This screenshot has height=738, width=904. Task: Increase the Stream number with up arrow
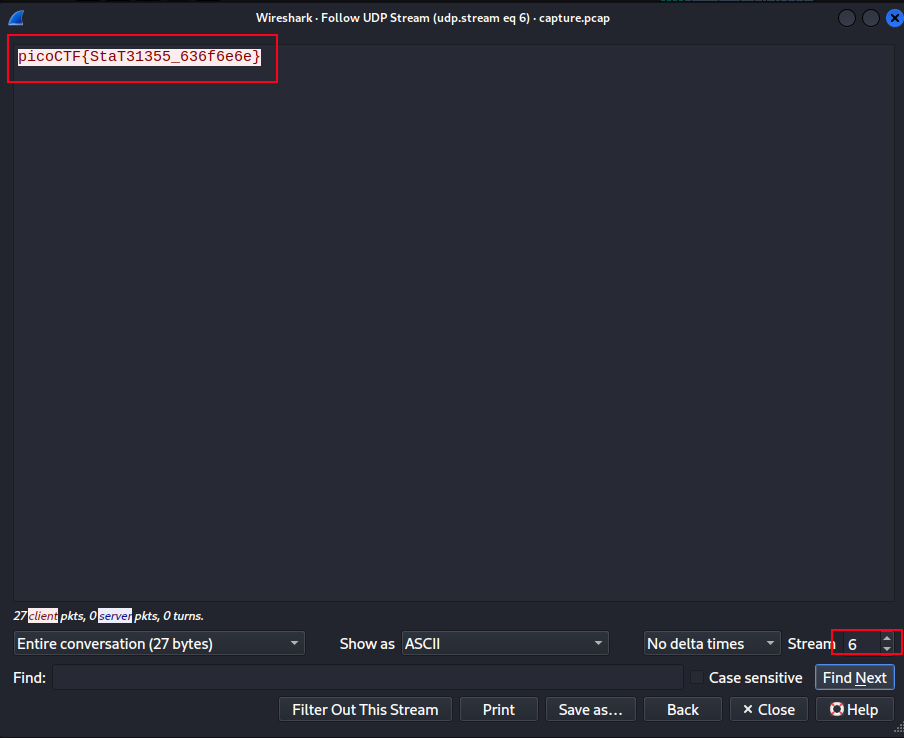[886, 638]
